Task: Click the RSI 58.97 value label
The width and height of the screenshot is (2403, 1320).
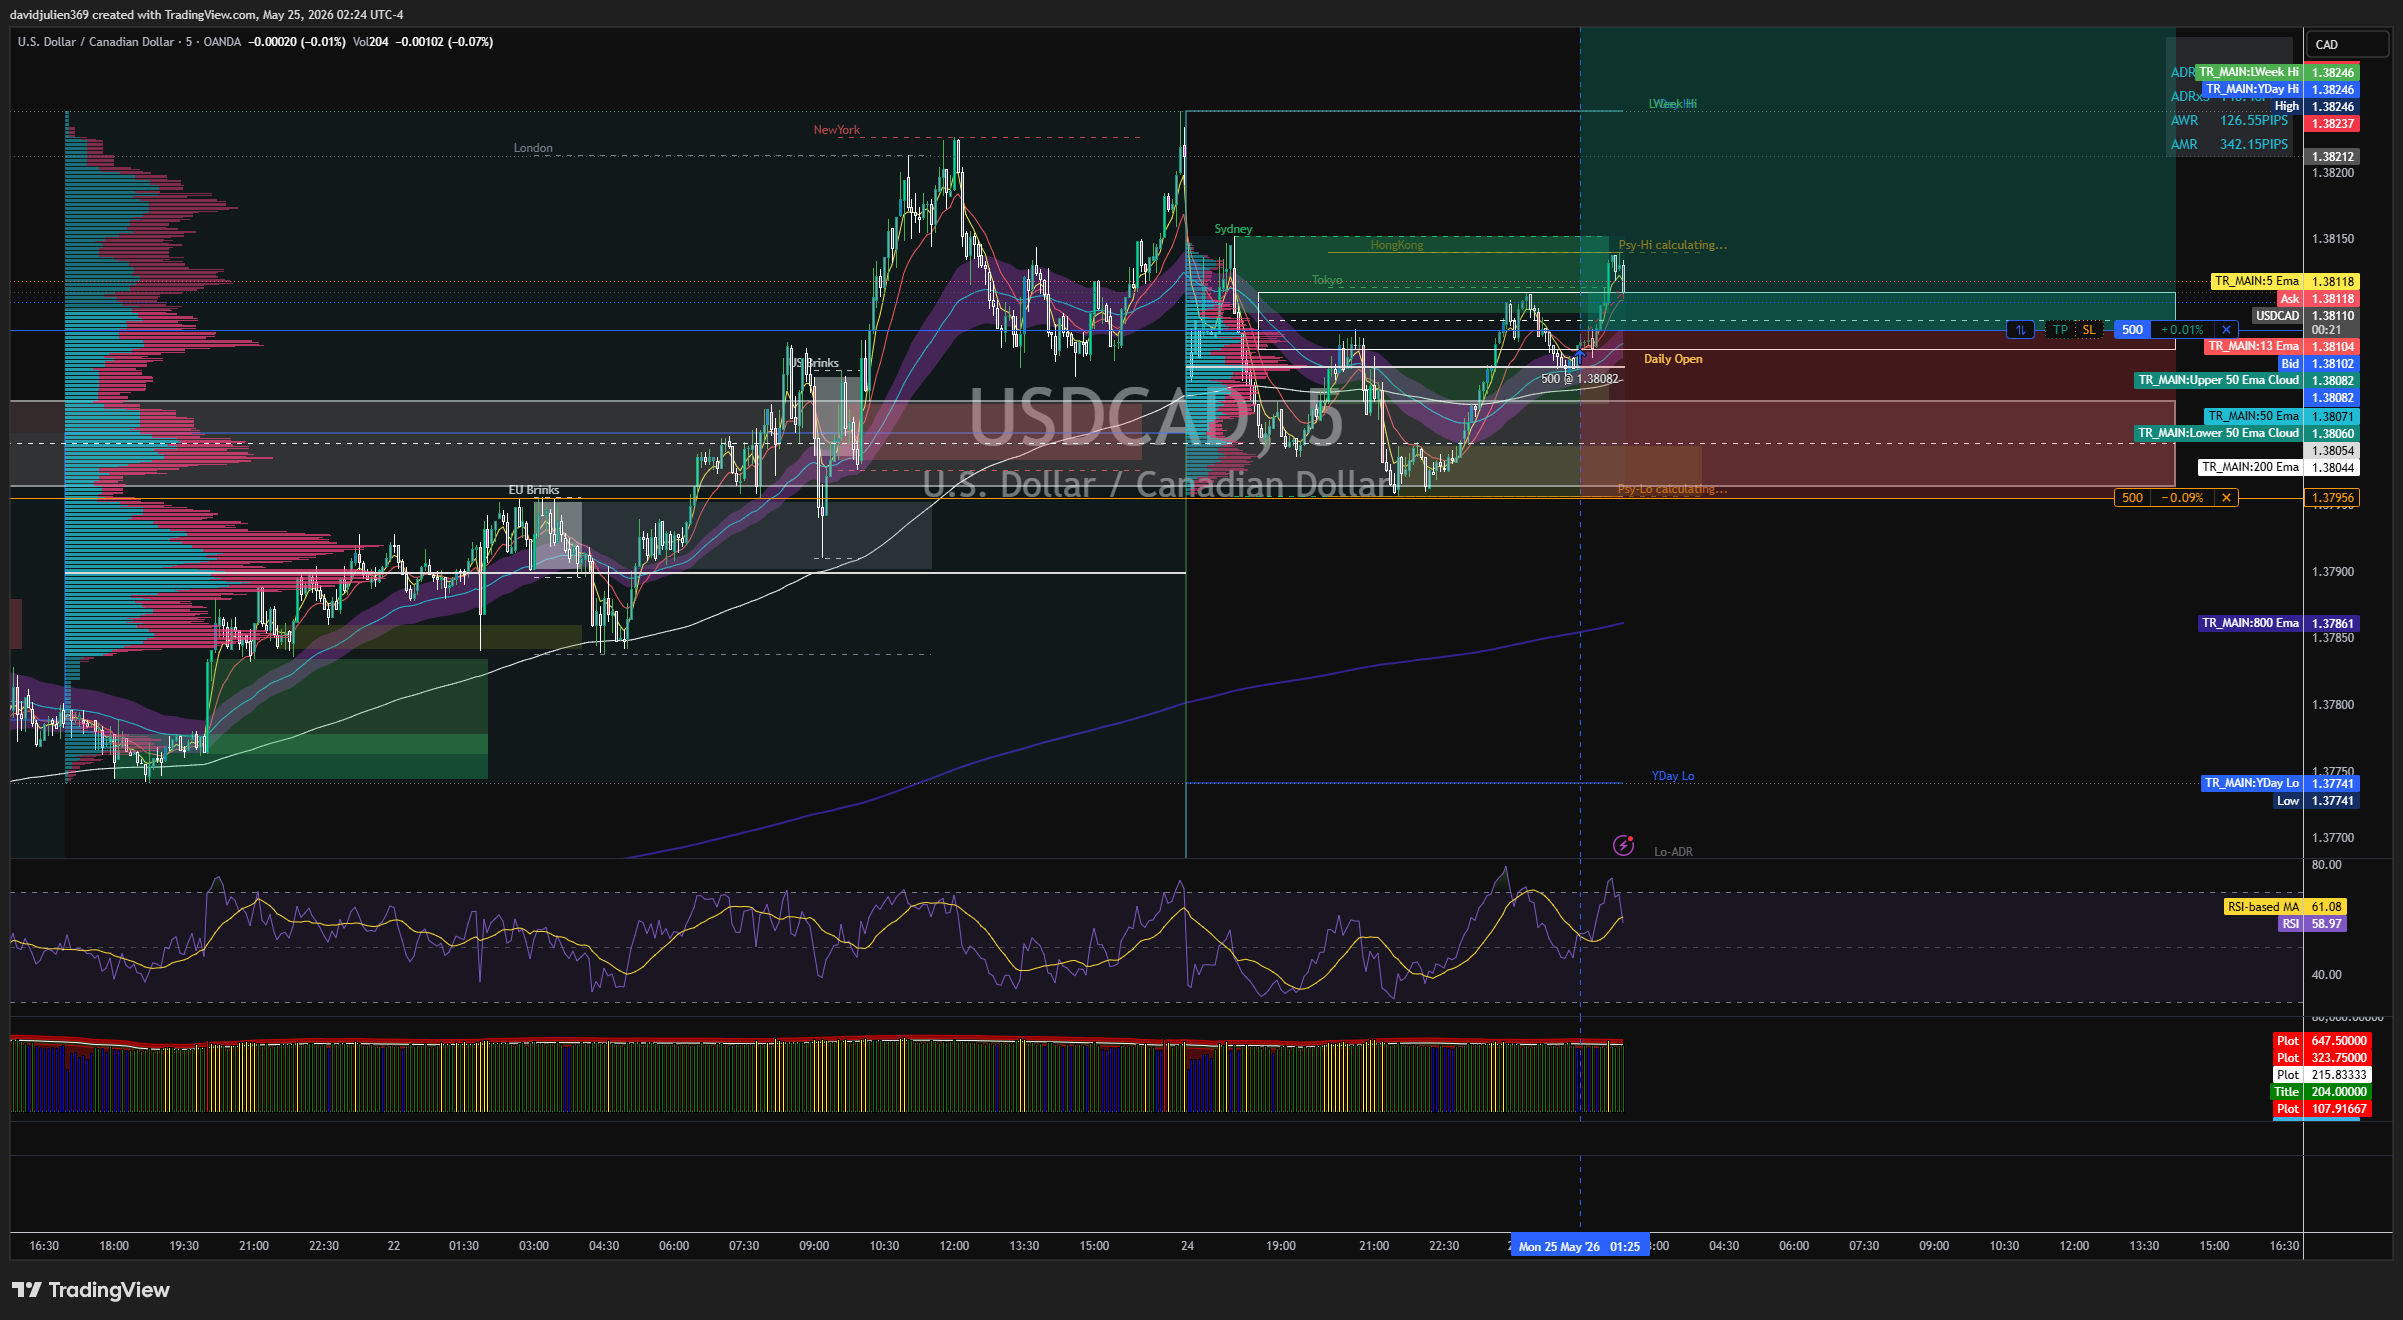Action: tap(2312, 924)
